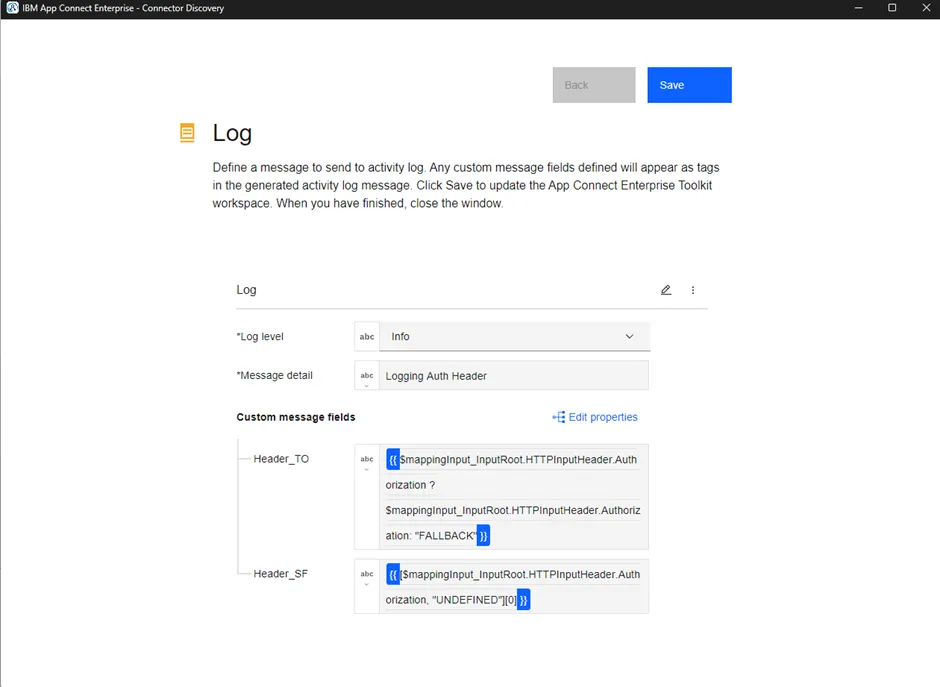Click the closing braces token in Header_SF
This screenshot has height=687, width=940.
523,600
